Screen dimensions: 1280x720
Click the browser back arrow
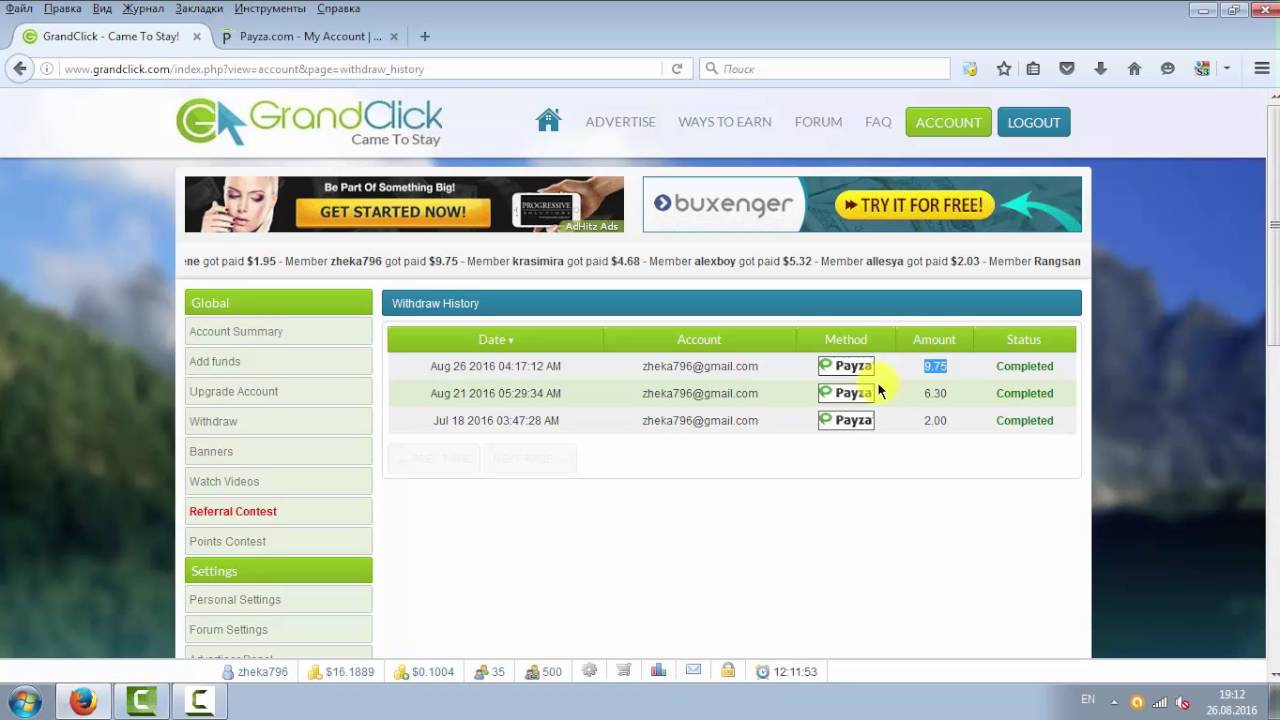pos(20,69)
